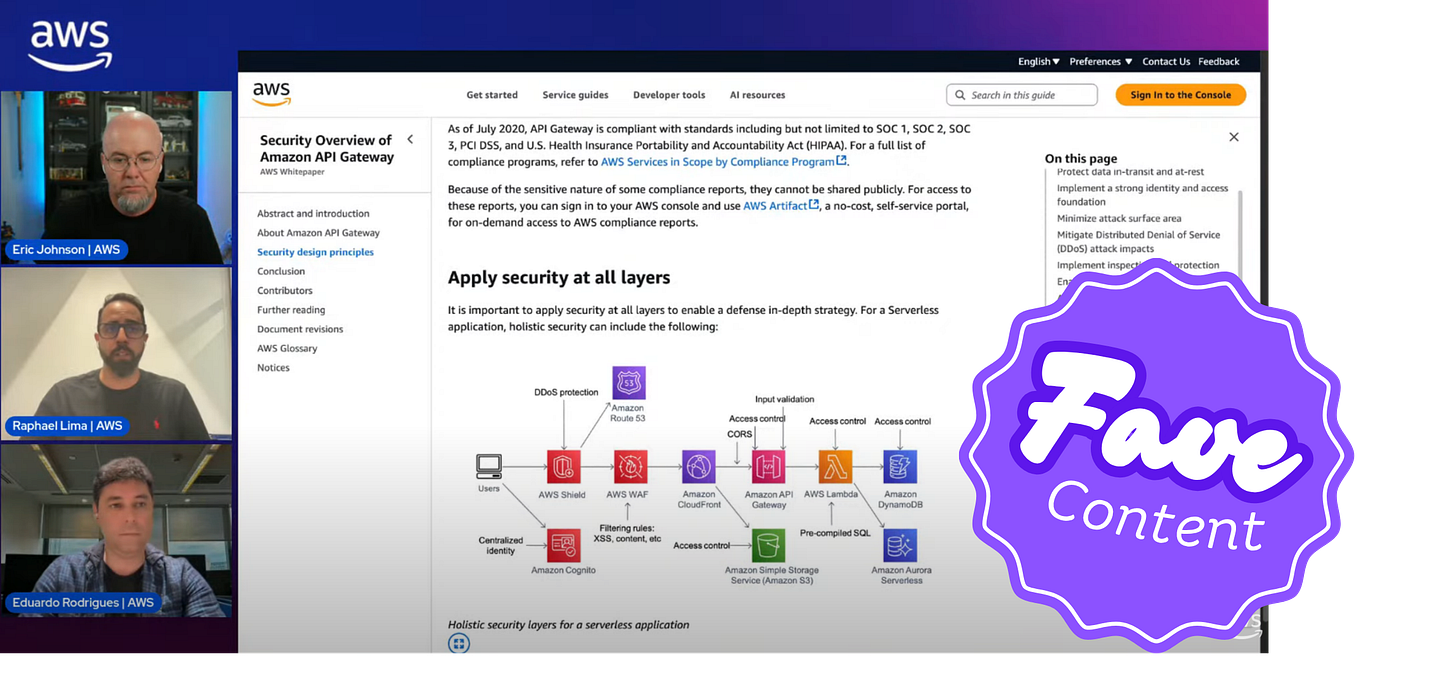The image size is (1456, 676).
Task: Click the AWS logo in video overlay corner
Action: (x=70, y=45)
